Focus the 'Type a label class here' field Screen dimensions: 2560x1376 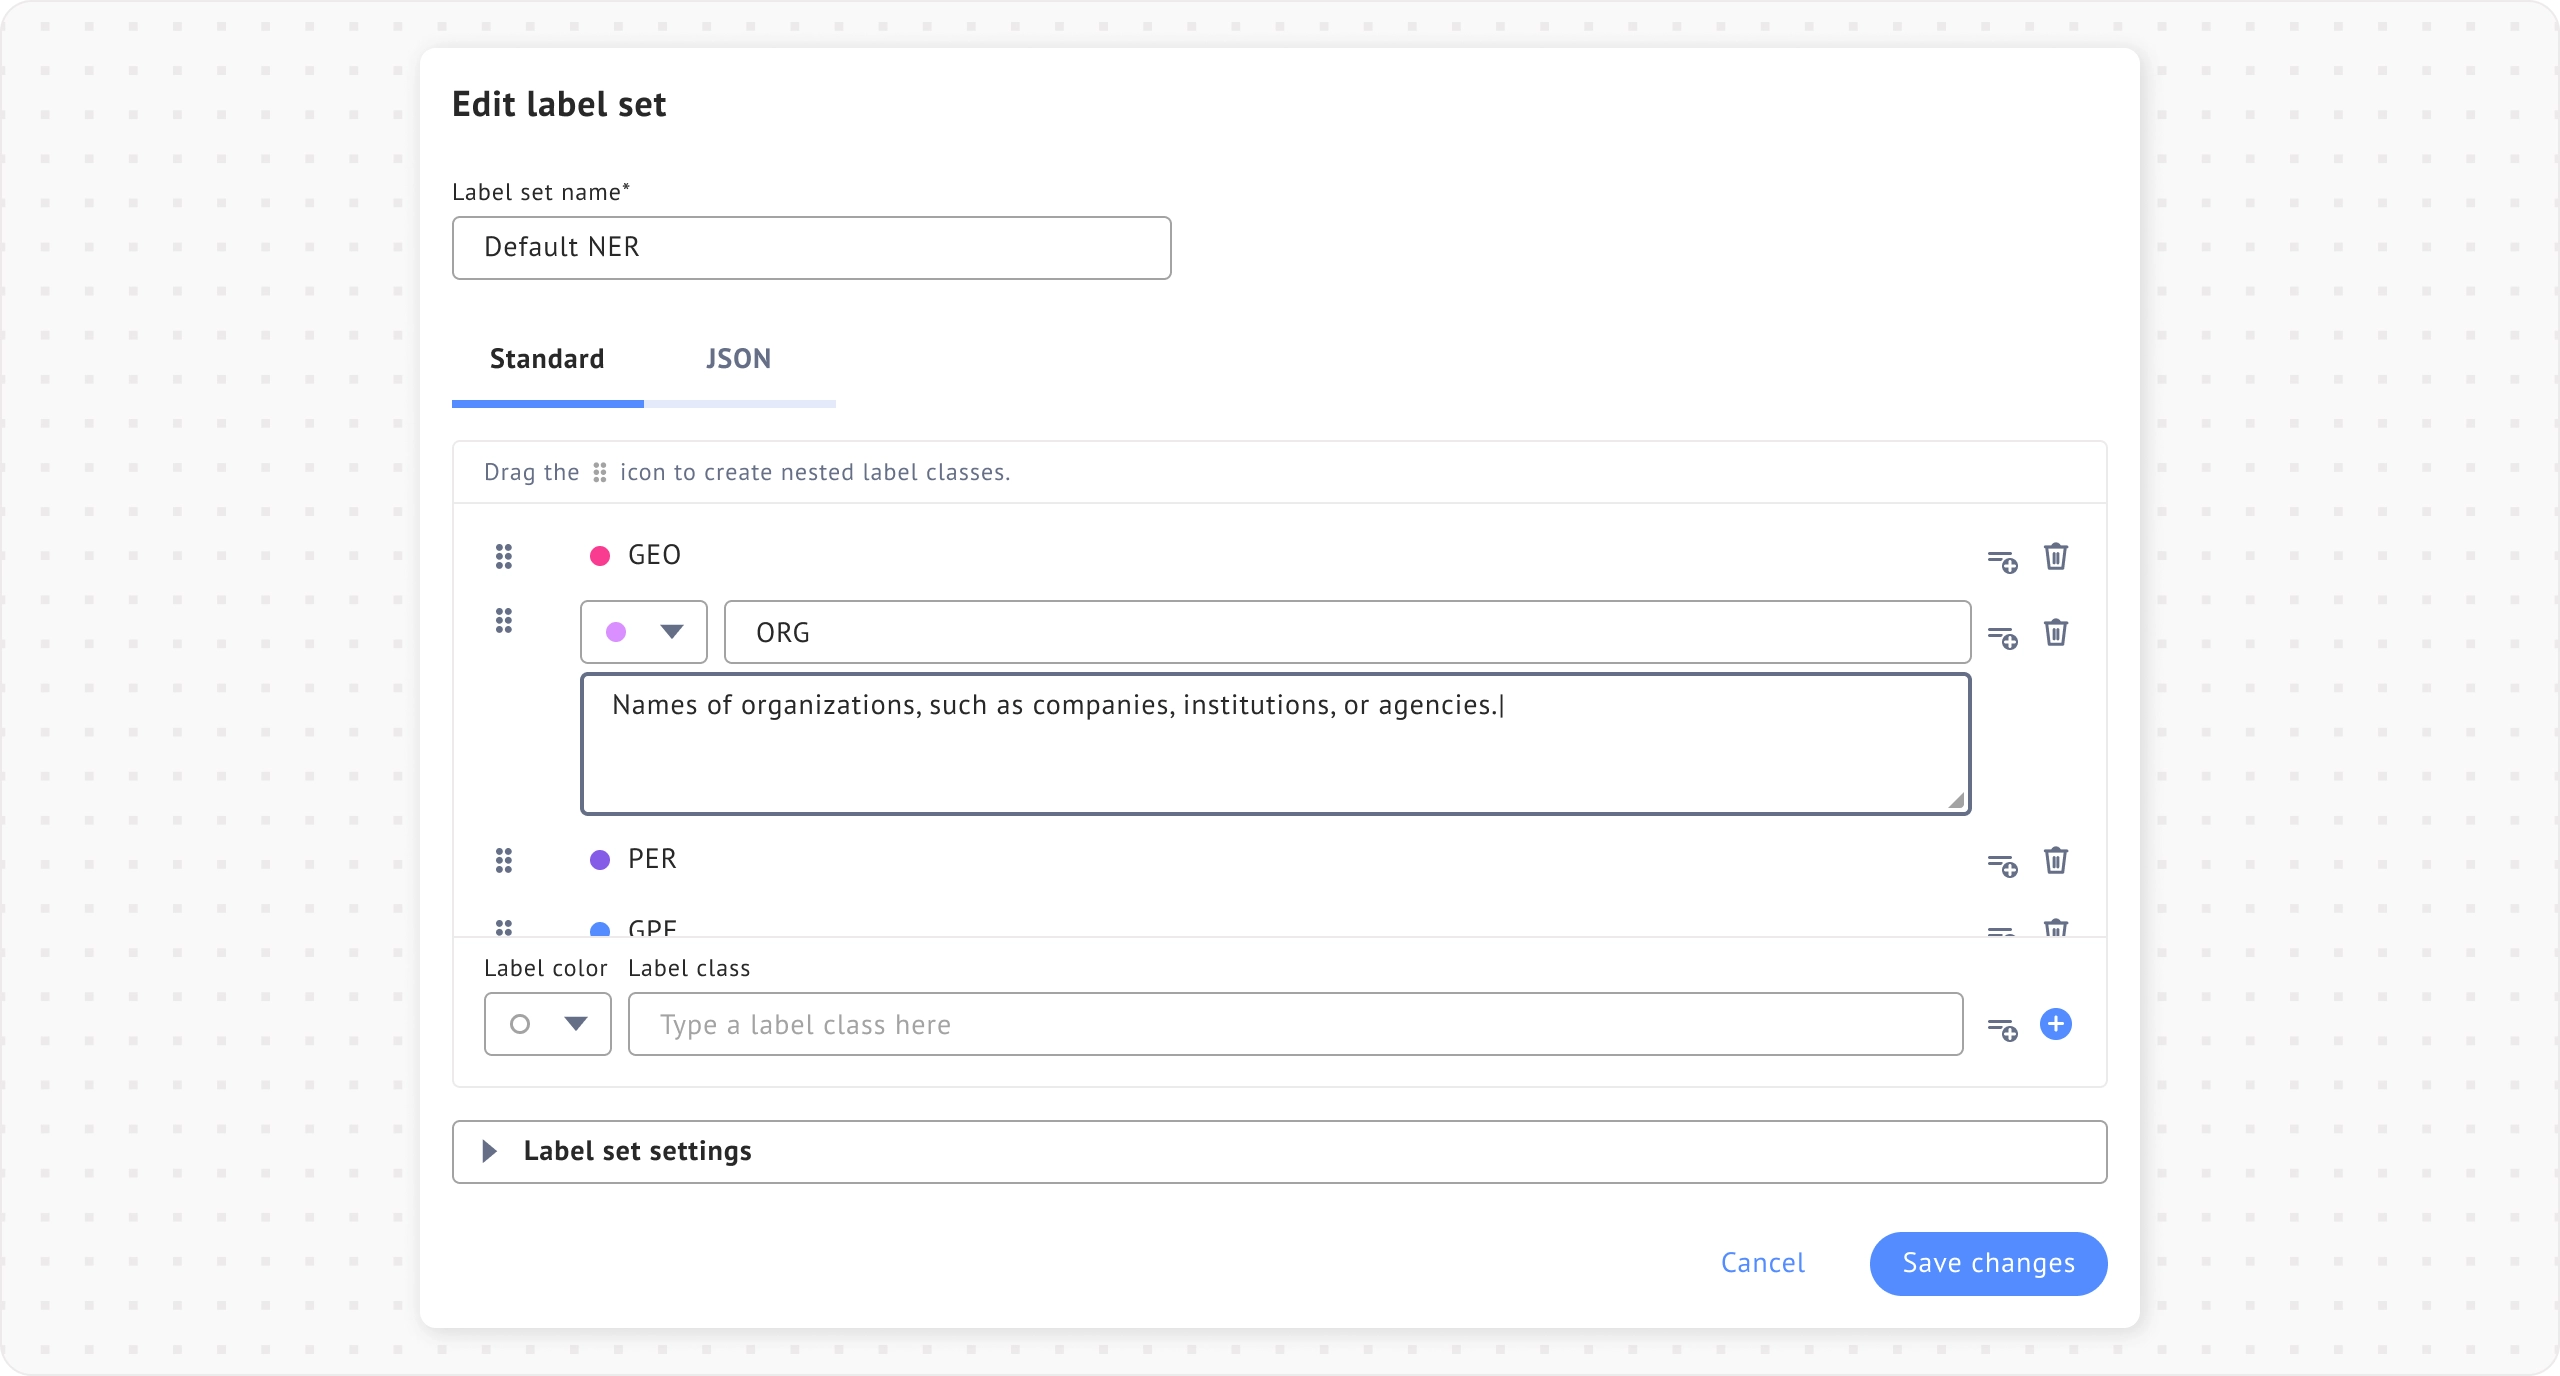click(x=1295, y=1024)
